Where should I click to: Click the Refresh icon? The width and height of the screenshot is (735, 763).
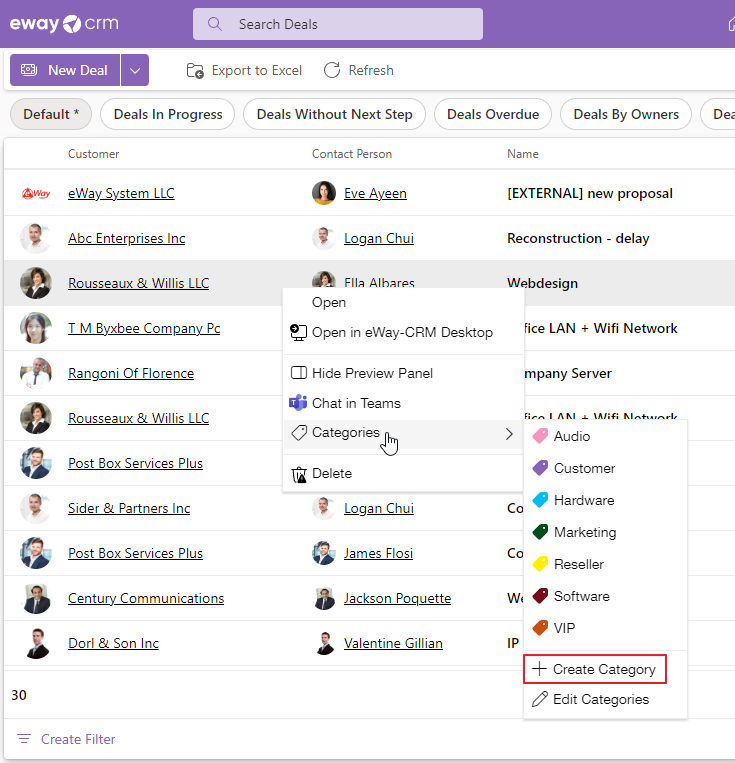pyautogui.click(x=332, y=70)
